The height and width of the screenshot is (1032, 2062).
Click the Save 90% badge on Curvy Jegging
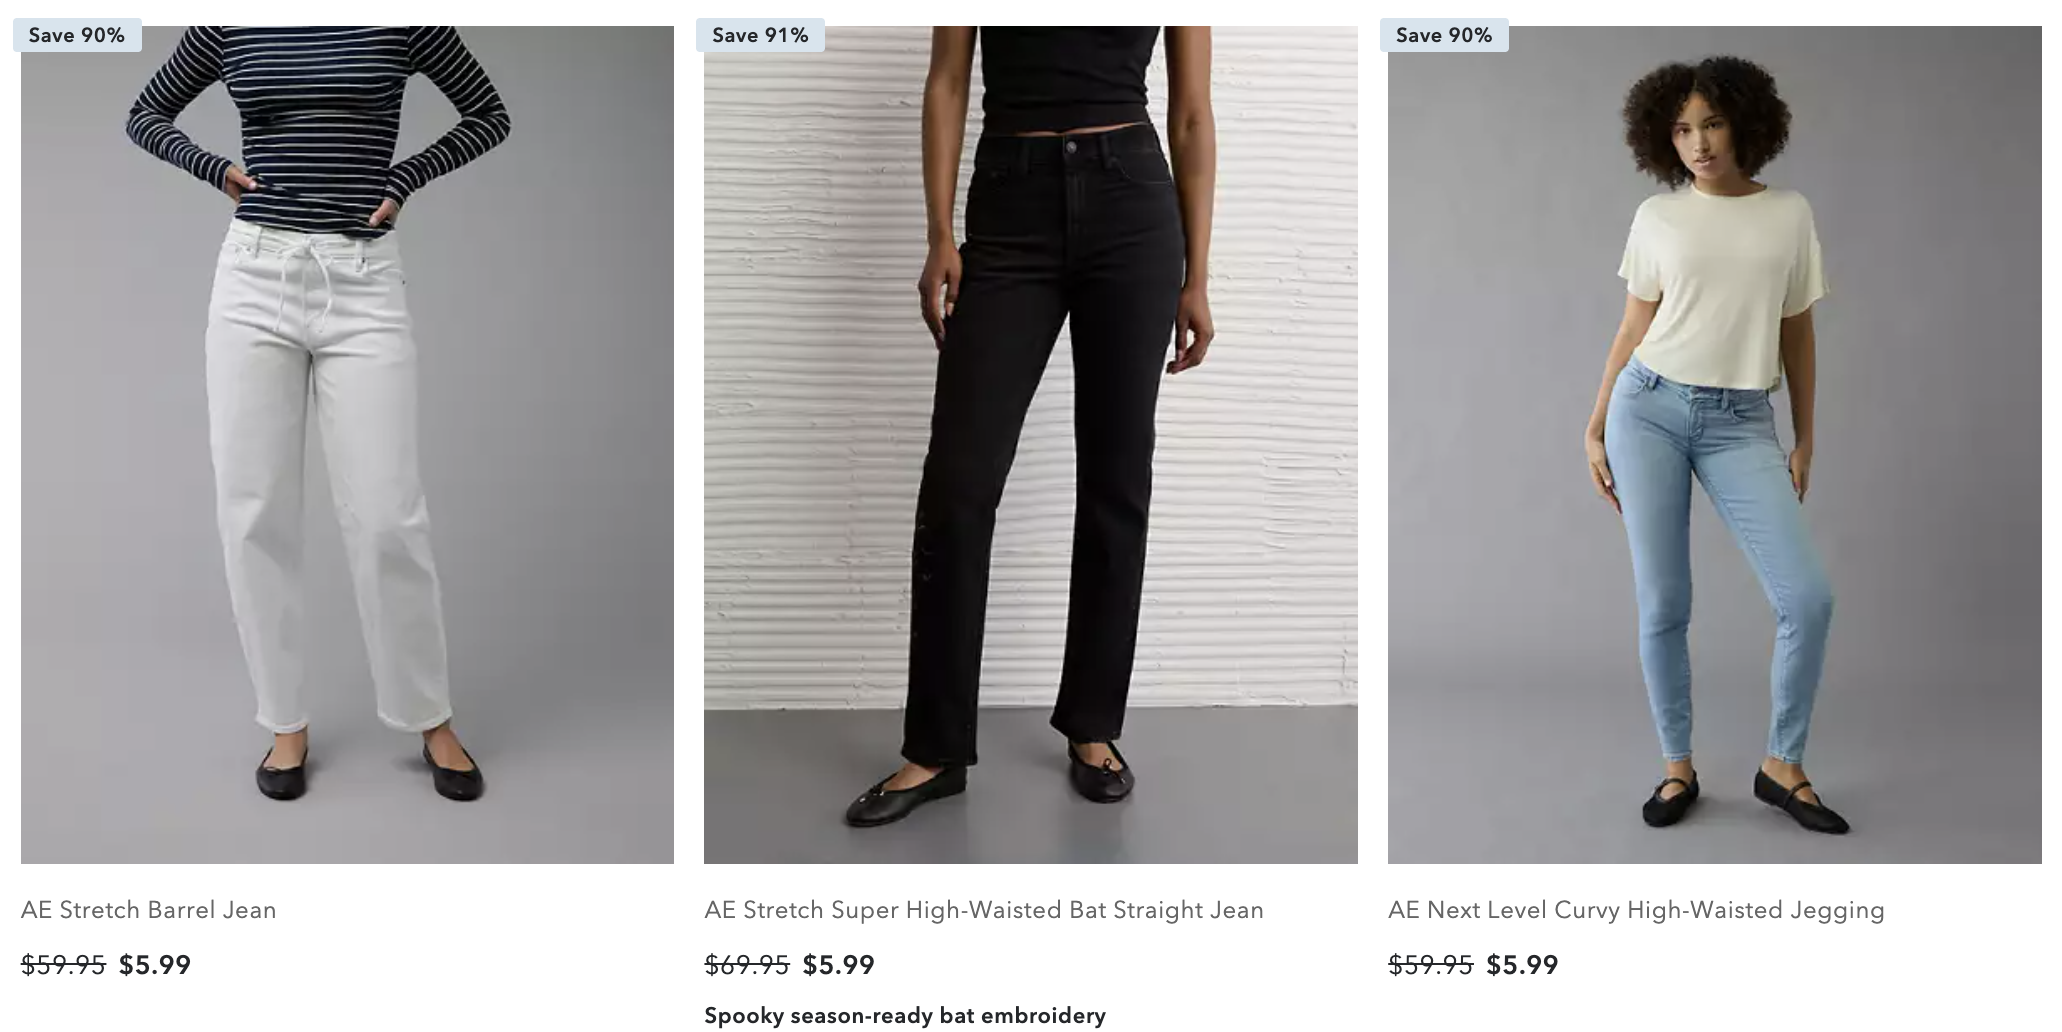coord(1444,35)
